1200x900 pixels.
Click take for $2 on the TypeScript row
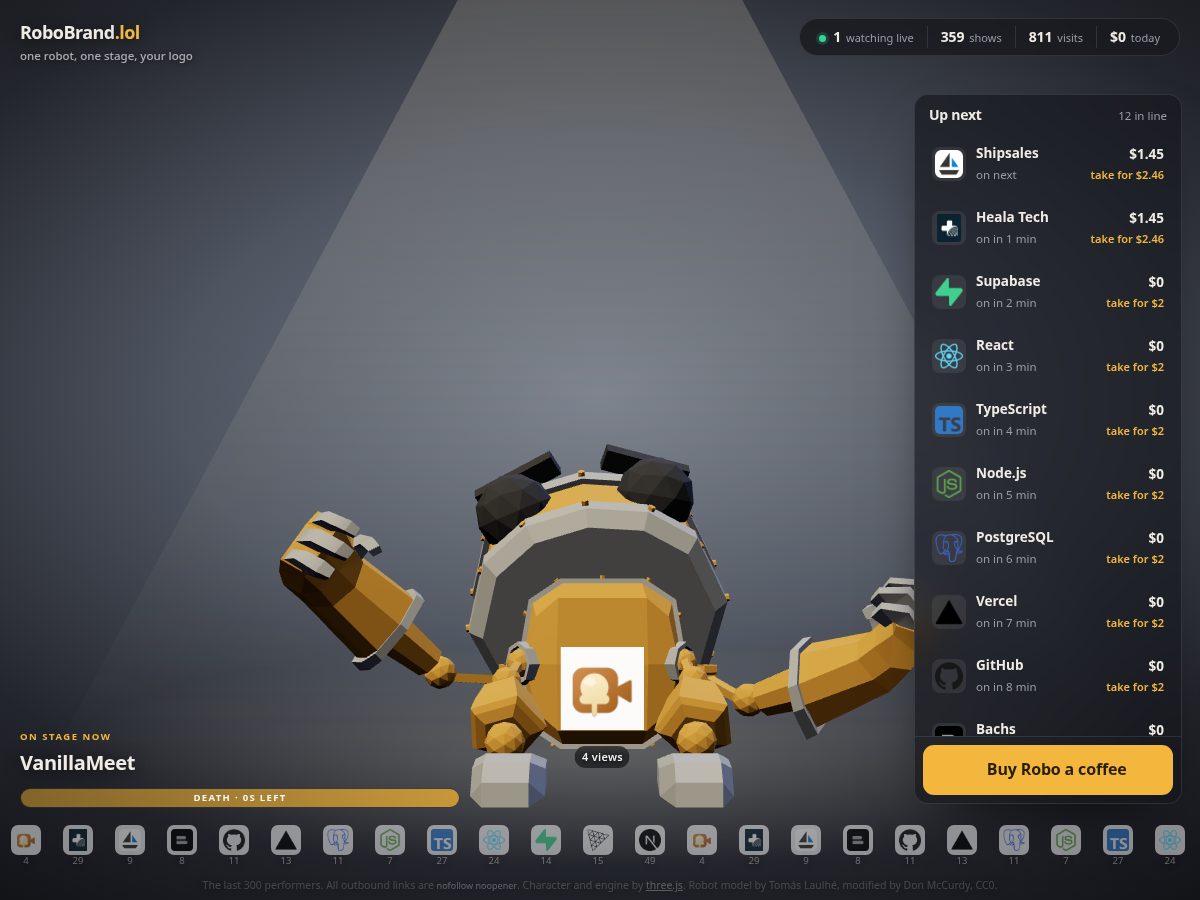pyautogui.click(x=1135, y=431)
